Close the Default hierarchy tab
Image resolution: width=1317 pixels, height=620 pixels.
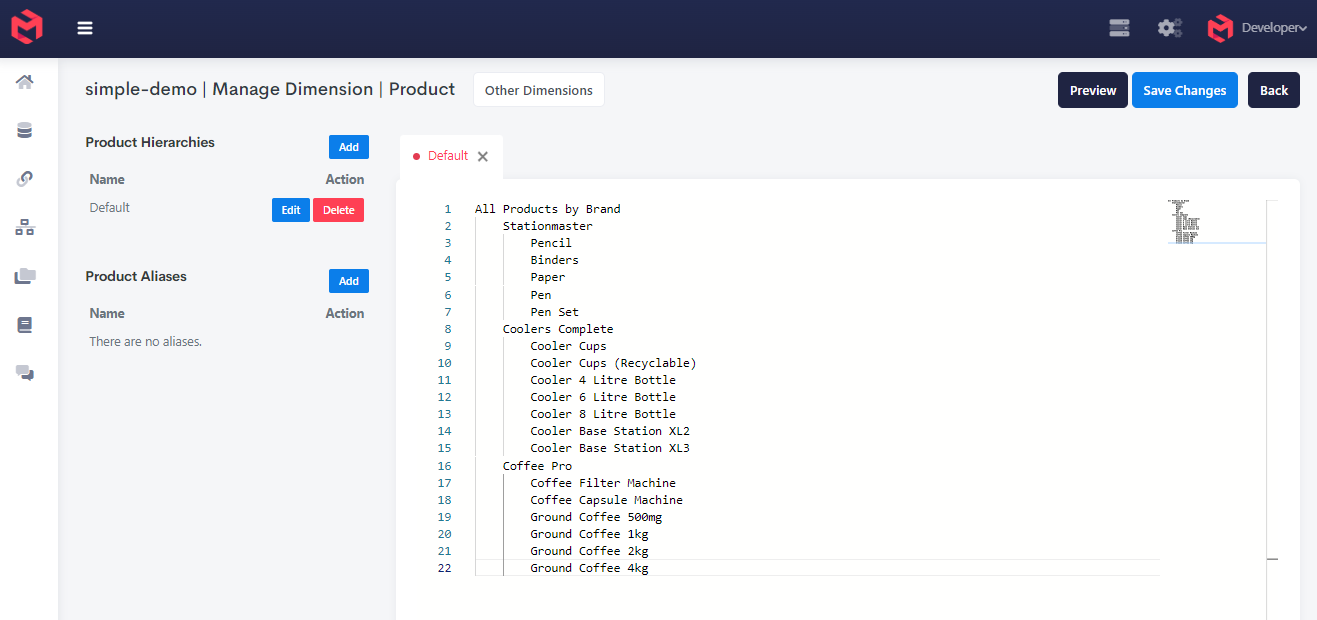point(483,157)
